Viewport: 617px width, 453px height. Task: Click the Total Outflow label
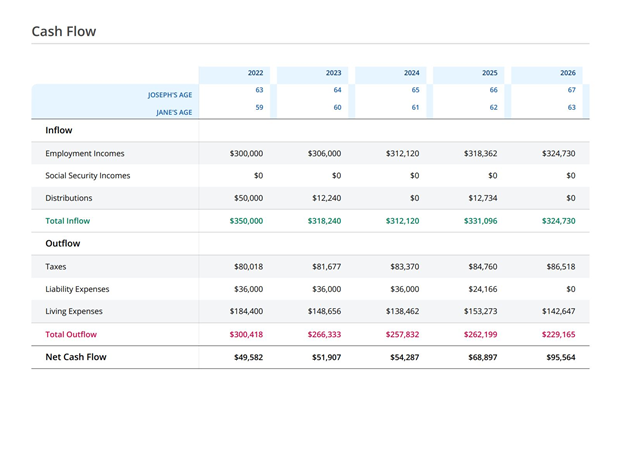click(71, 334)
